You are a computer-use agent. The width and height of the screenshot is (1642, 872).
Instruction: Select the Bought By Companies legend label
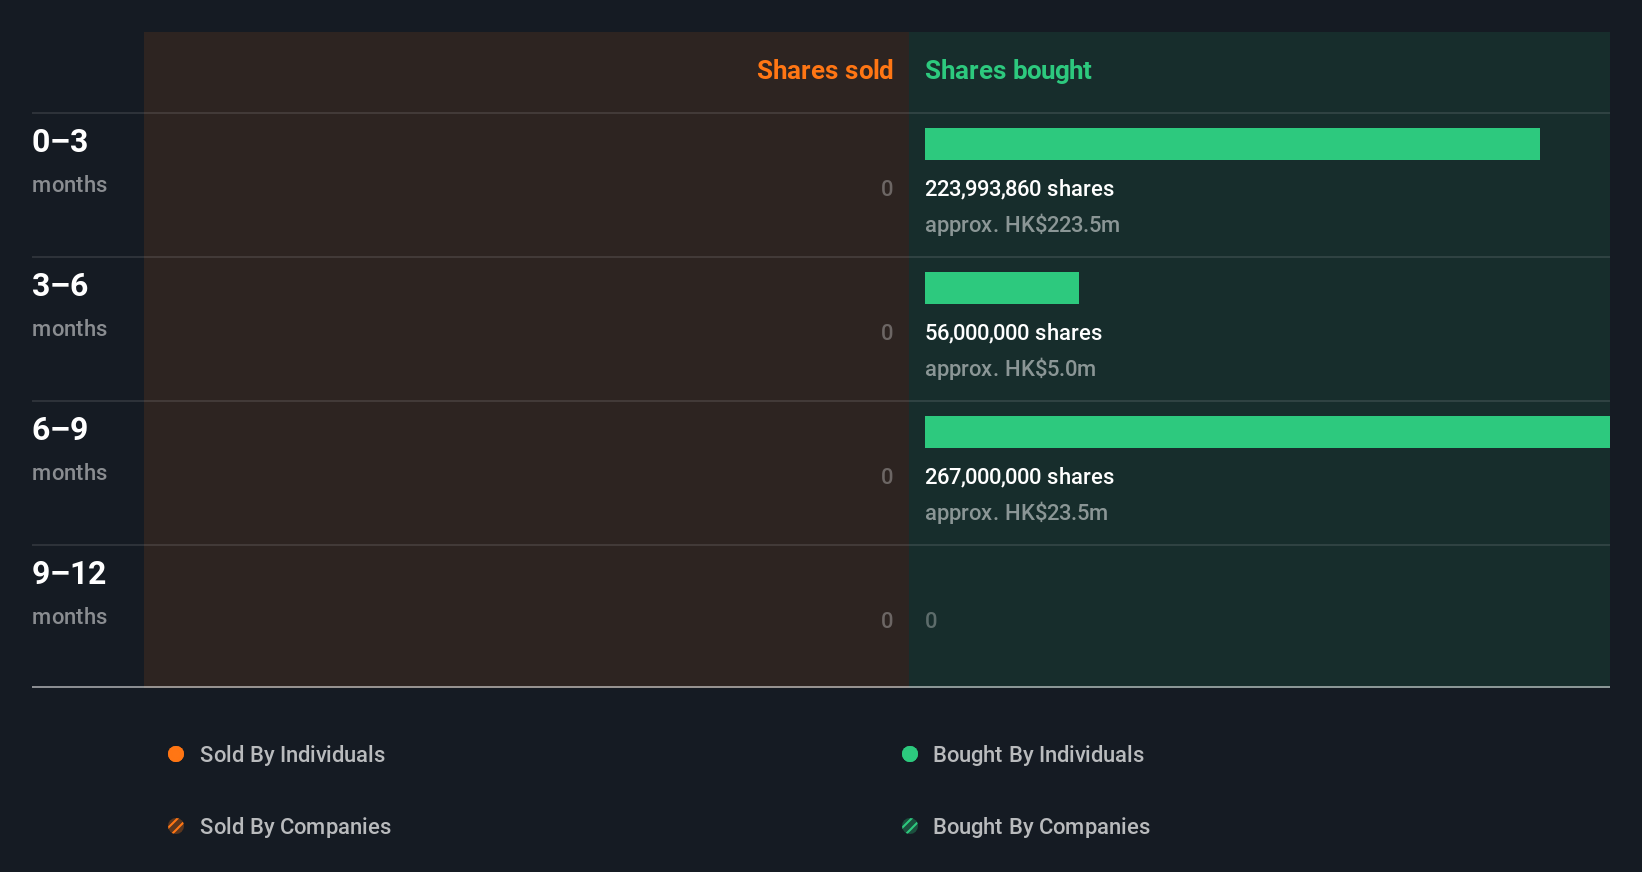click(x=1041, y=826)
